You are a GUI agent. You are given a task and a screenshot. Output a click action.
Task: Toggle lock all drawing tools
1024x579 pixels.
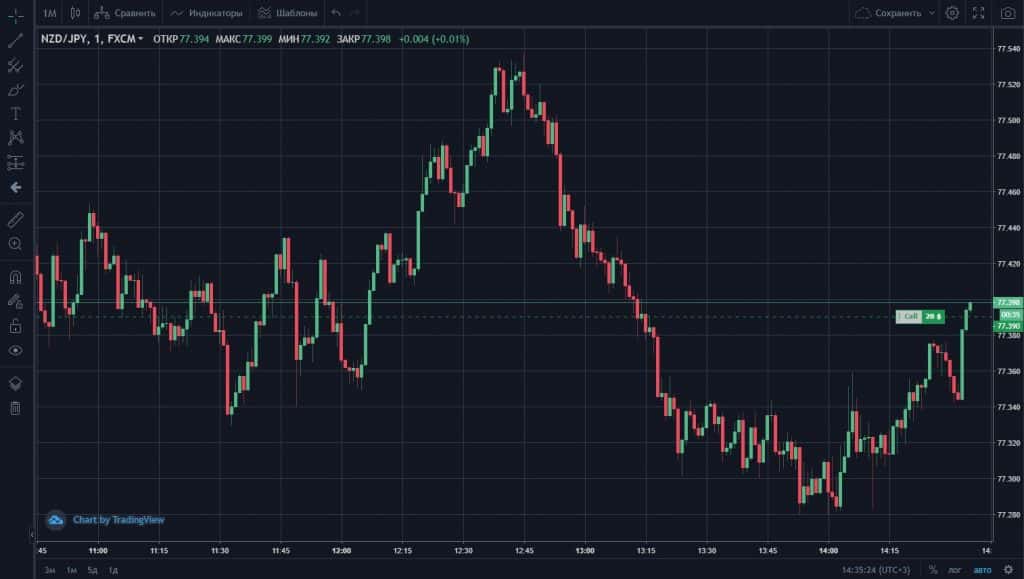coord(15,326)
